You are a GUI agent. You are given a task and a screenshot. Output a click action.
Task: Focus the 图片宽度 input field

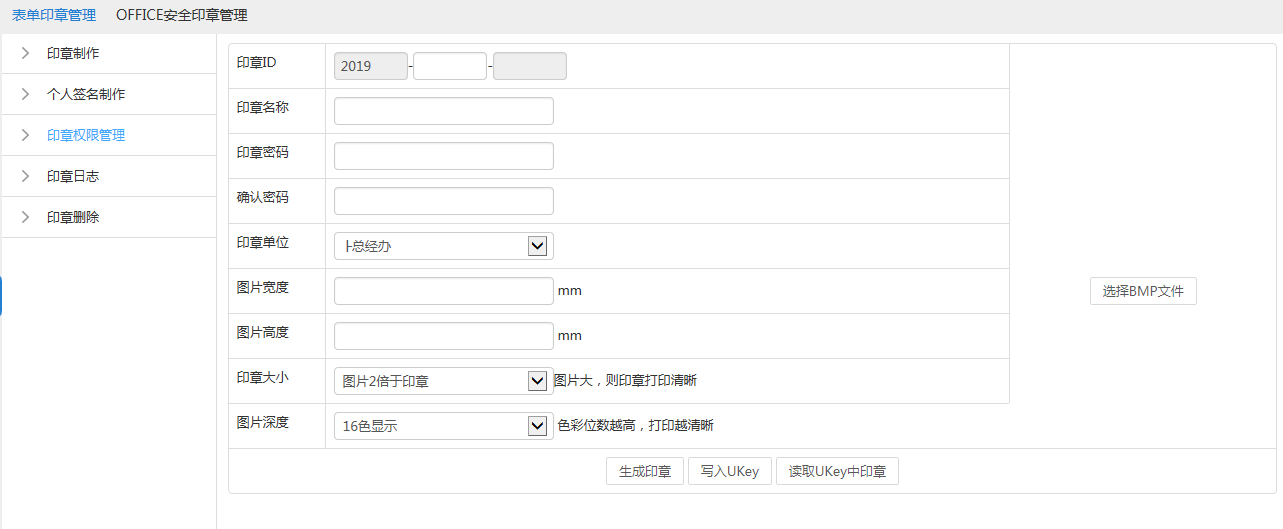pos(443,291)
